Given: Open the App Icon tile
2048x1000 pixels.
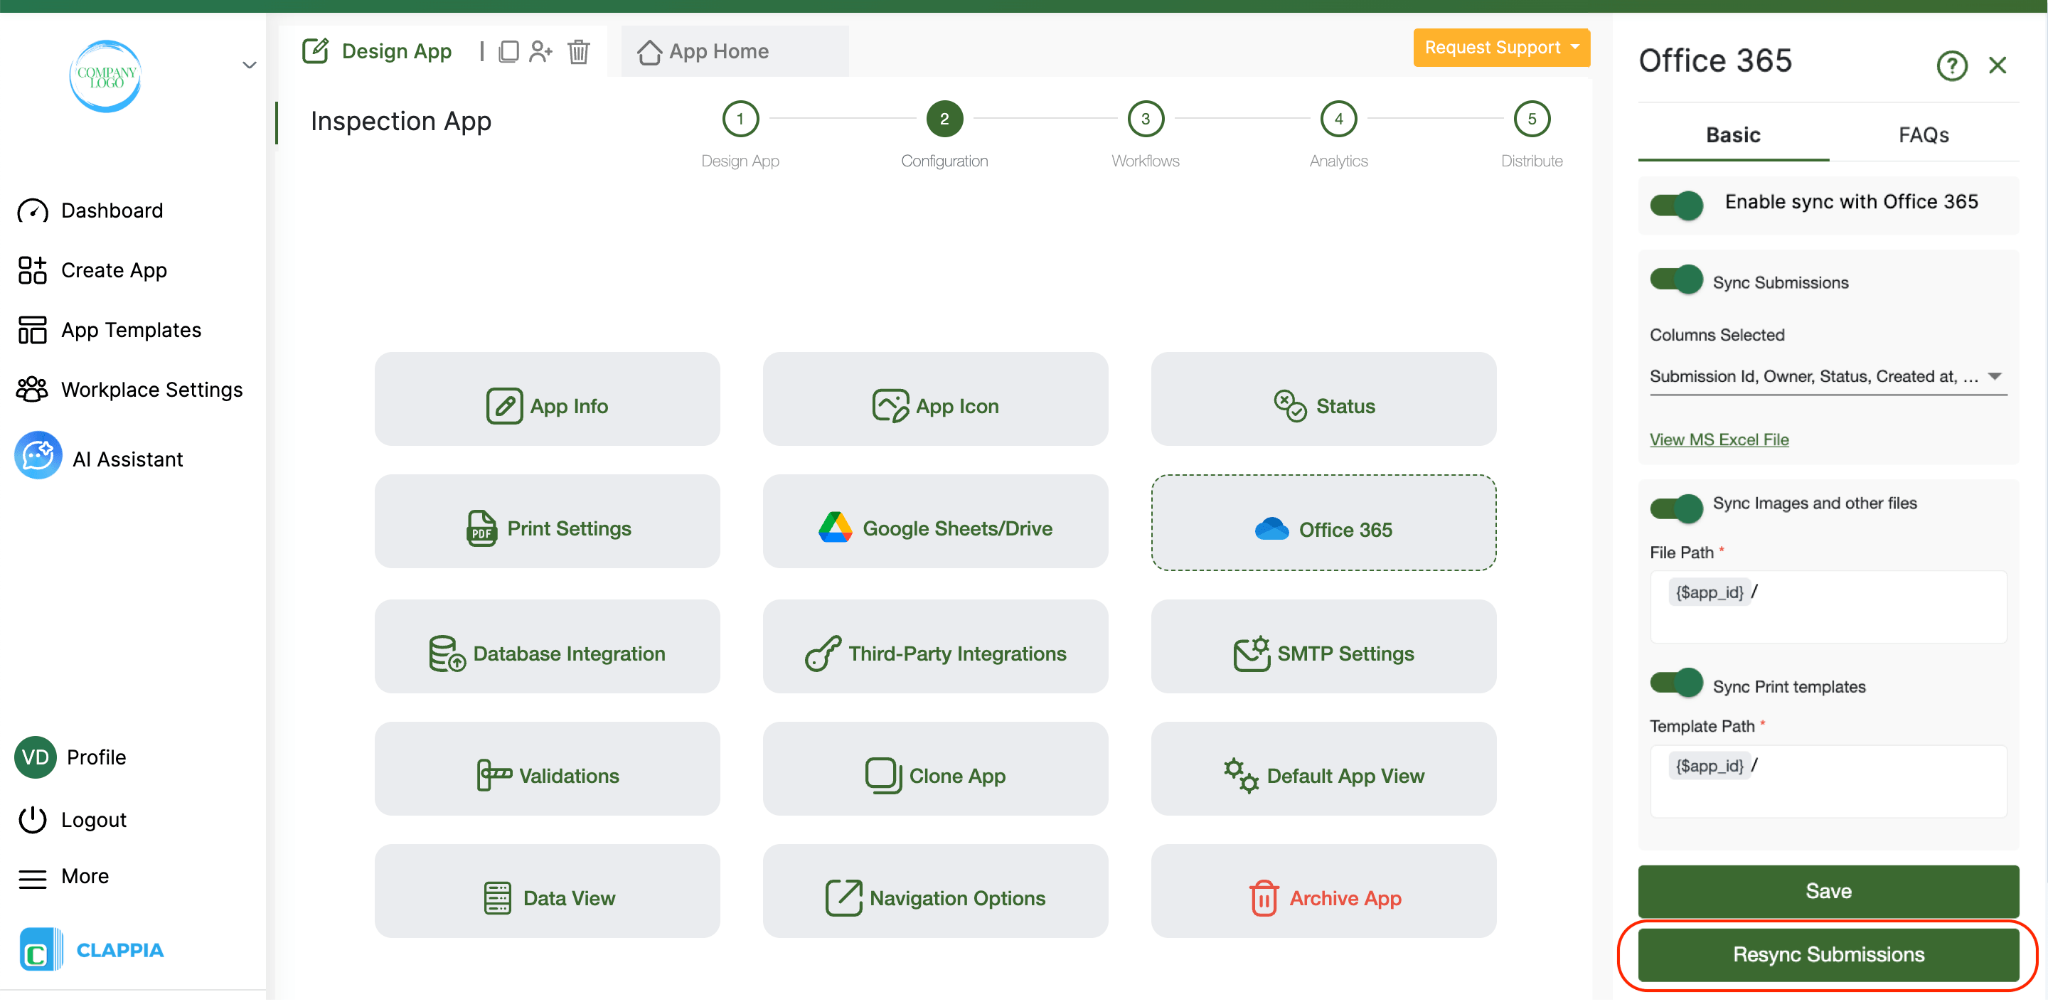Looking at the screenshot, I should click(x=935, y=399).
